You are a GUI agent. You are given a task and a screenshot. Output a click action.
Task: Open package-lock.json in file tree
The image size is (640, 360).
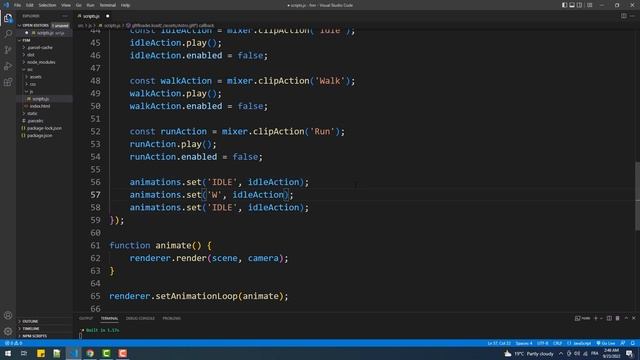tap(44, 128)
